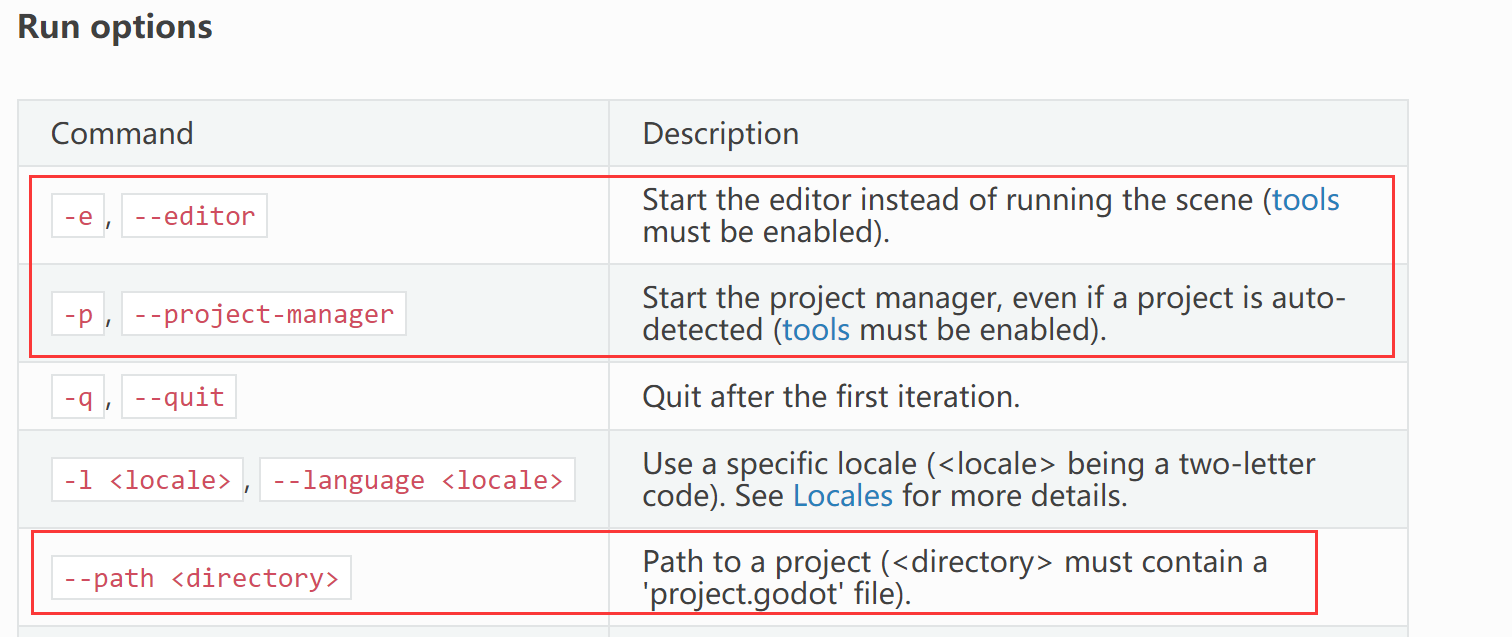The width and height of the screenshot is (1512, 637).
Task: Click the Command column header
Action: [122, 134]
